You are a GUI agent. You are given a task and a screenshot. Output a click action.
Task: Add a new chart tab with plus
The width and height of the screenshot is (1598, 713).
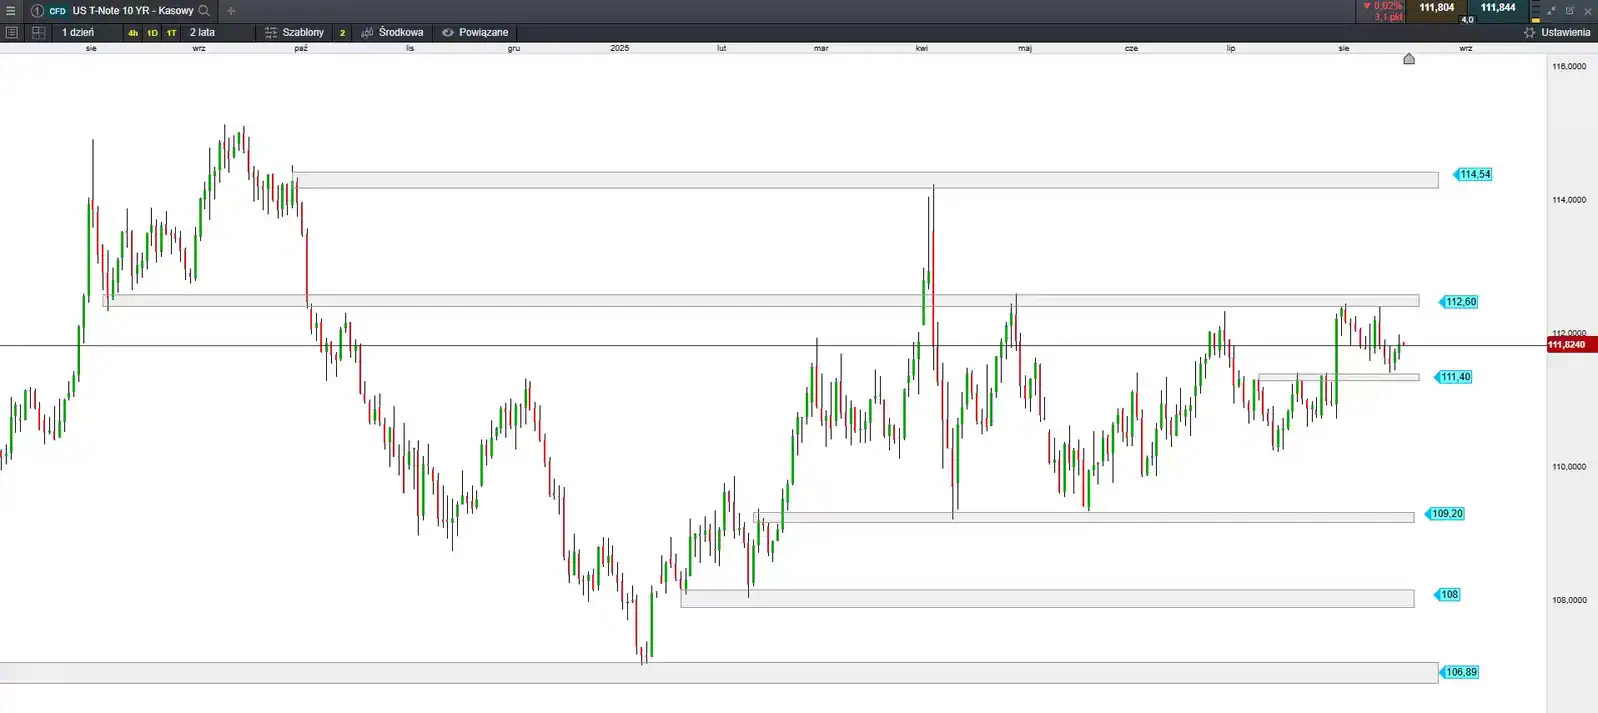pyautogui.click(x=231, y=11)
